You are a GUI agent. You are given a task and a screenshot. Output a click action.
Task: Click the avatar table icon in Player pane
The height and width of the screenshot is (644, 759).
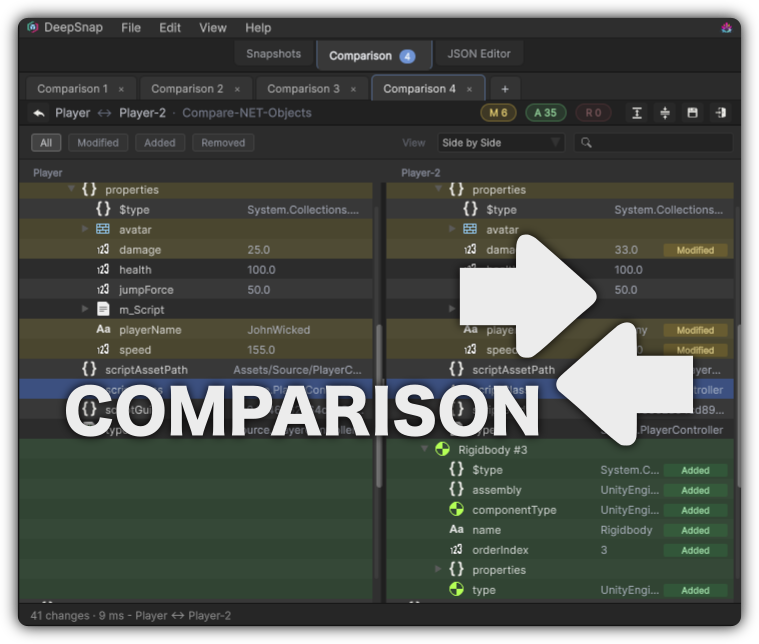click(103, 229)
